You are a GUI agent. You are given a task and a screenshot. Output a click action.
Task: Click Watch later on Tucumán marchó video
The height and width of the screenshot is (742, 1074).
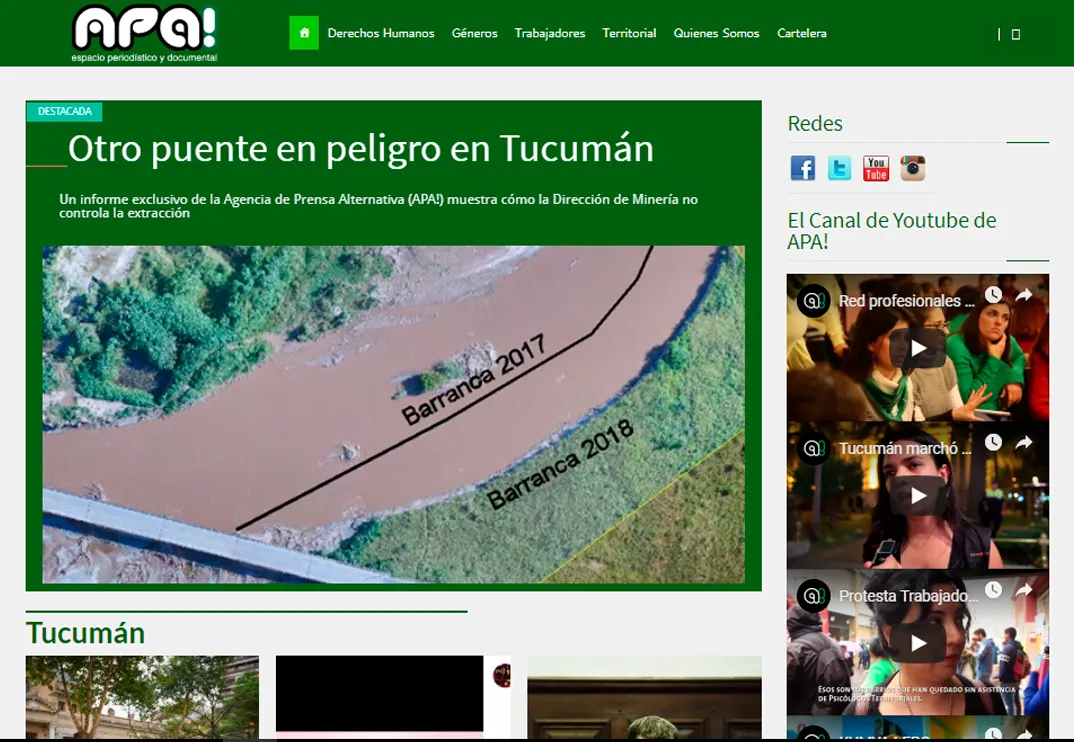993,443
